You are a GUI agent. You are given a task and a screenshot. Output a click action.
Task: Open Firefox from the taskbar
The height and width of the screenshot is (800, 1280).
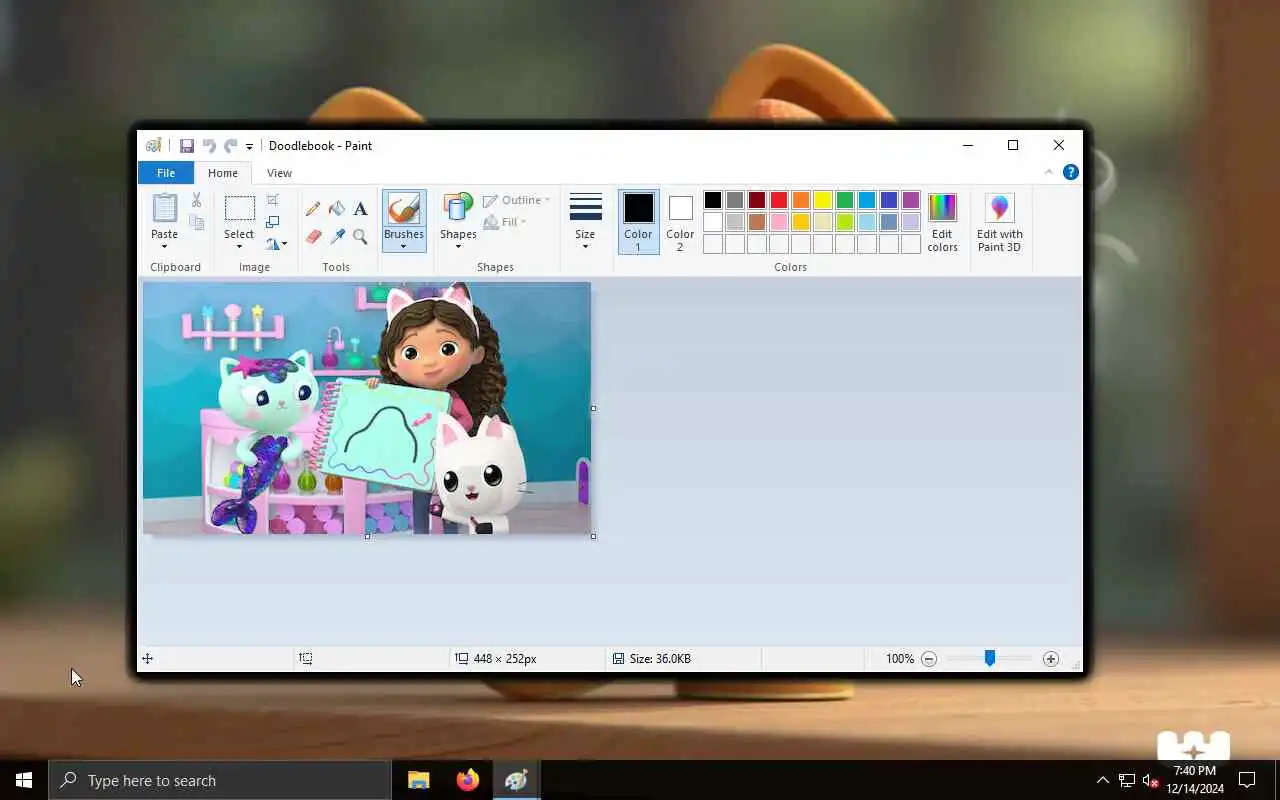point(467,780)
